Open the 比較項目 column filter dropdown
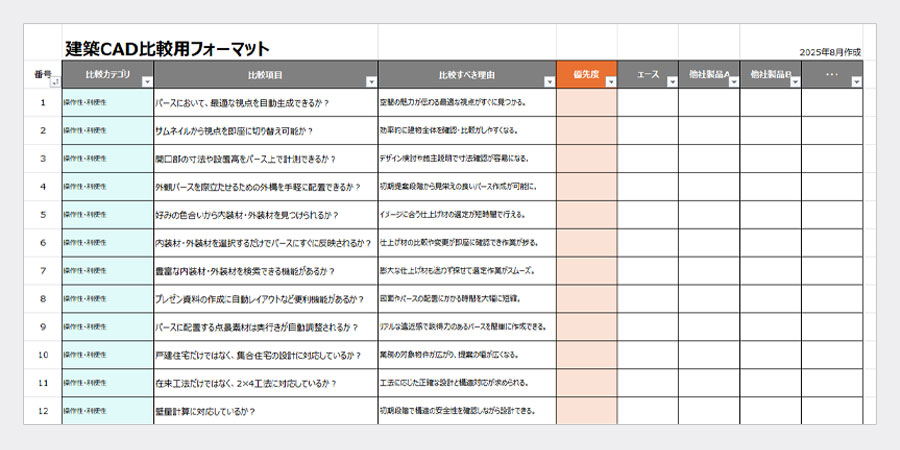The width and height of the screenshot is (900, 450). tap(372, 82)
